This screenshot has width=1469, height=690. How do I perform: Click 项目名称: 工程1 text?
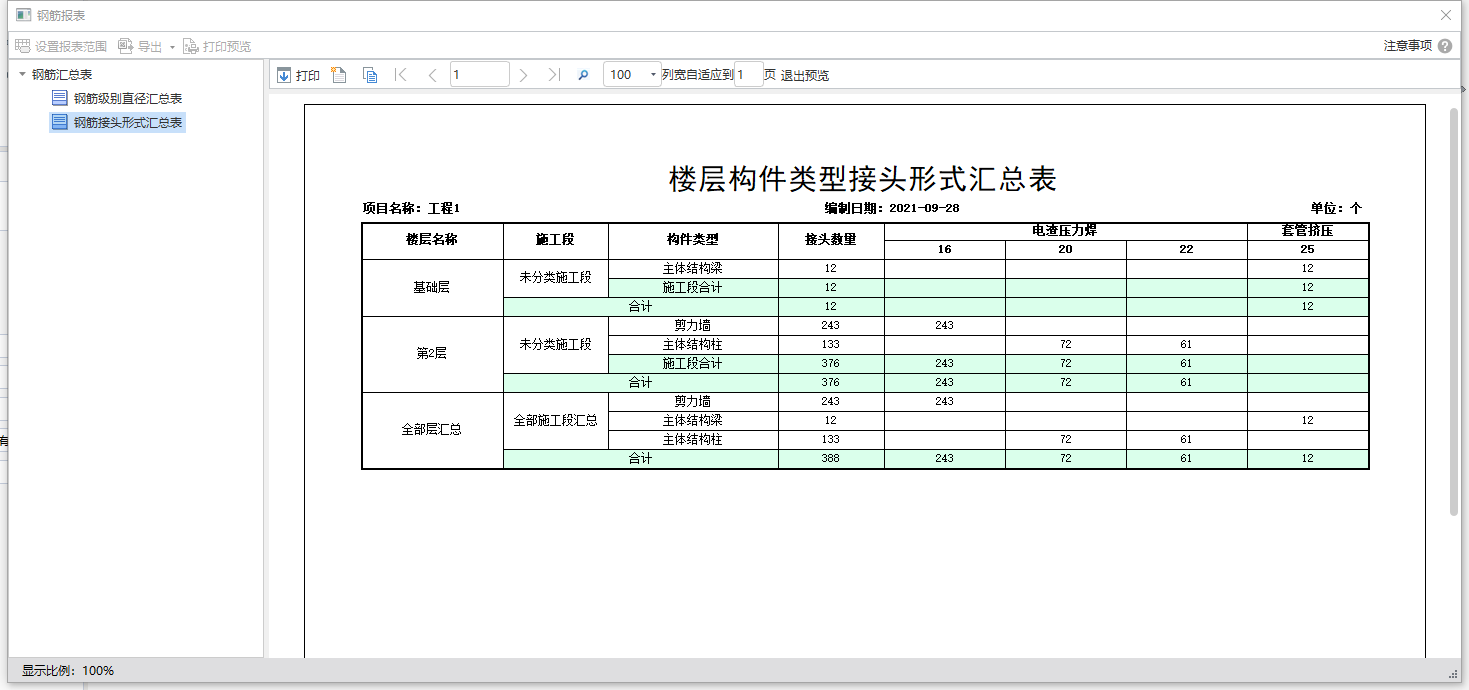tap(411, 208)
